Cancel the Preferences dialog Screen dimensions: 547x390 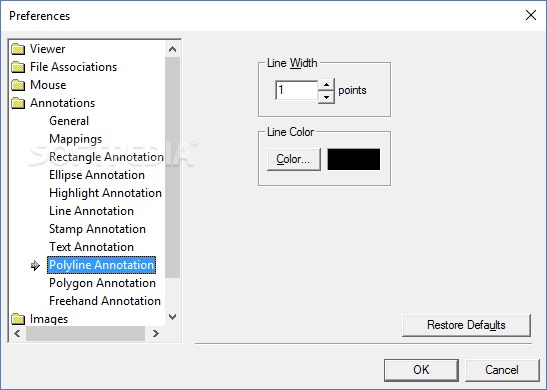coord(502,370)
